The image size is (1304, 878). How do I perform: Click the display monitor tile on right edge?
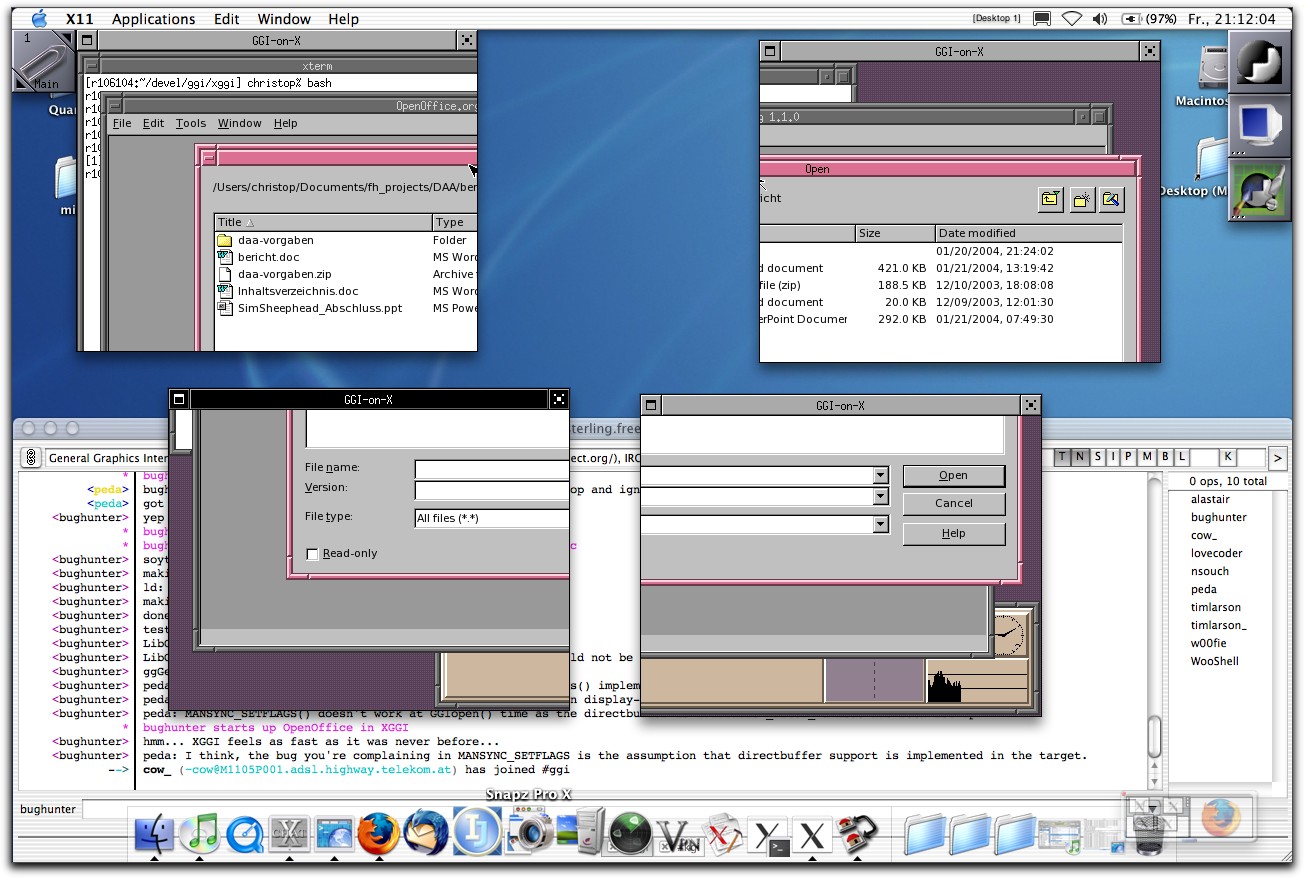pos(1260,124)
